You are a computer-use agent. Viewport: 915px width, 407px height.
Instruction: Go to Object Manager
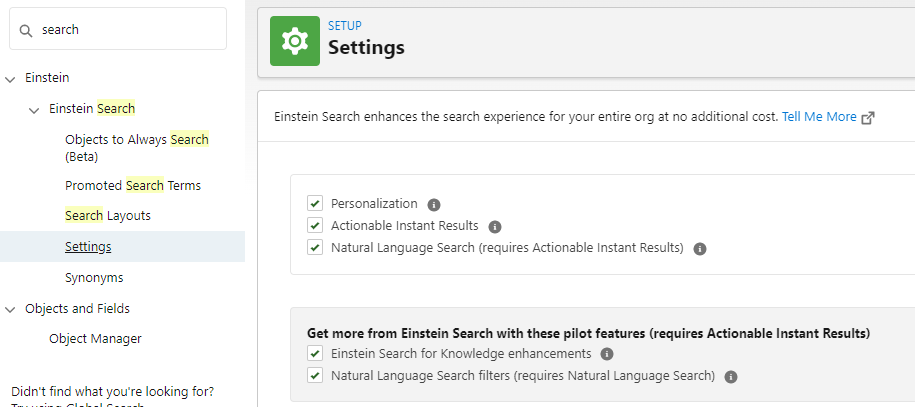(x=95, y=339)
